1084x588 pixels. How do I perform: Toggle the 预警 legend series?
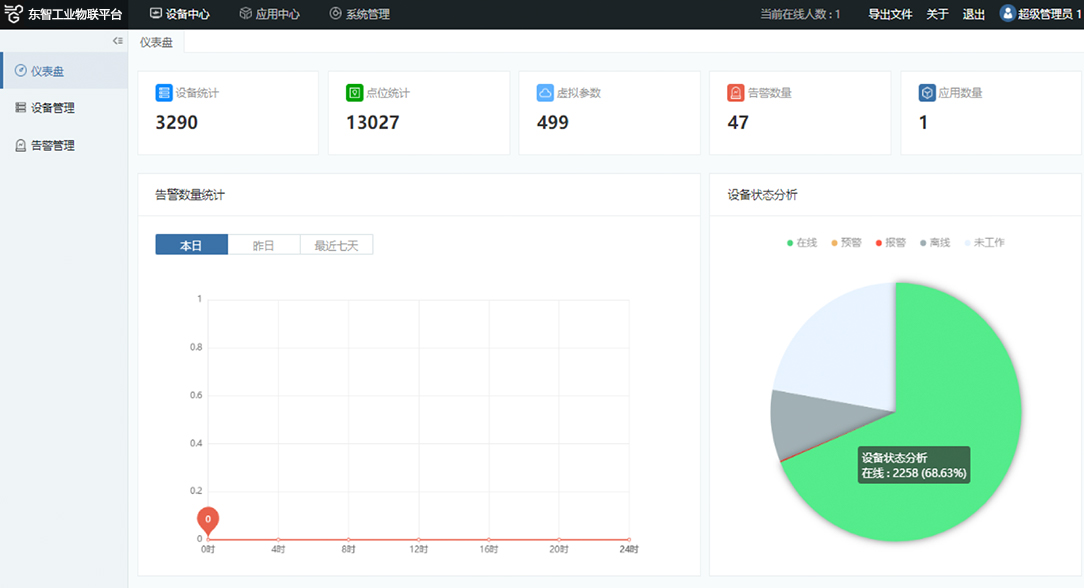coord(845,243)
